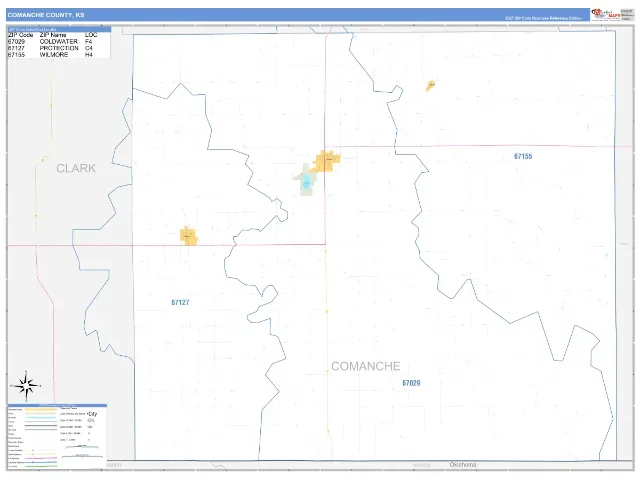The image size is (640, 480).
Task: Click the light blue lake near Coldwater
Action: (306, 181)
